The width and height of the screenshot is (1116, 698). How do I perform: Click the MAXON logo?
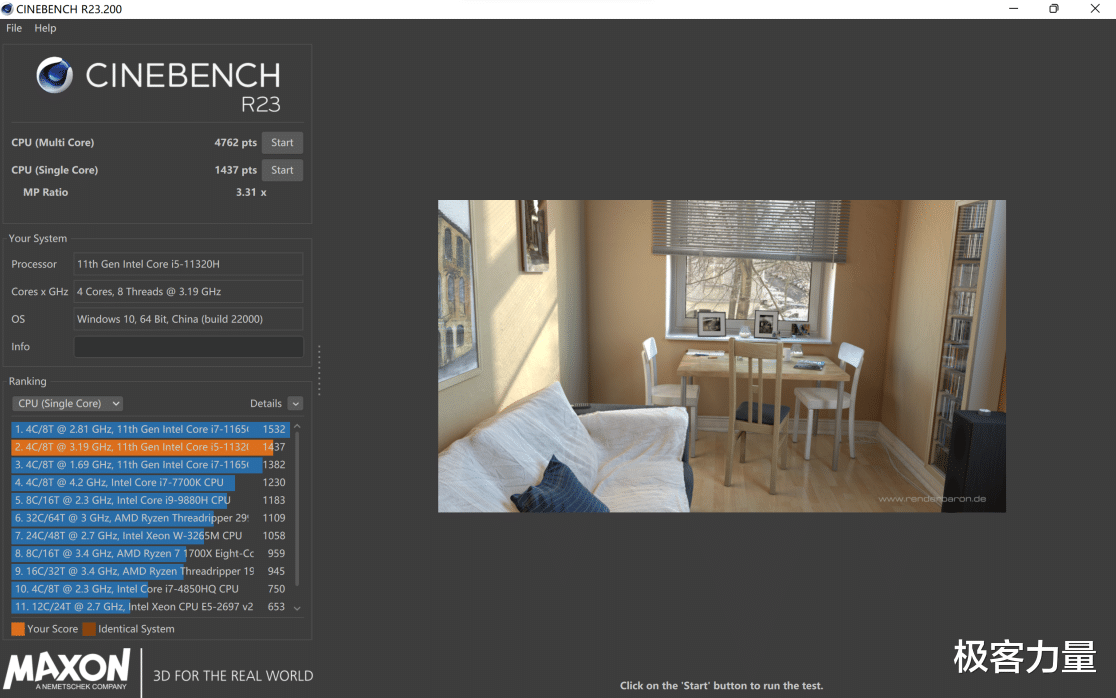67,669
